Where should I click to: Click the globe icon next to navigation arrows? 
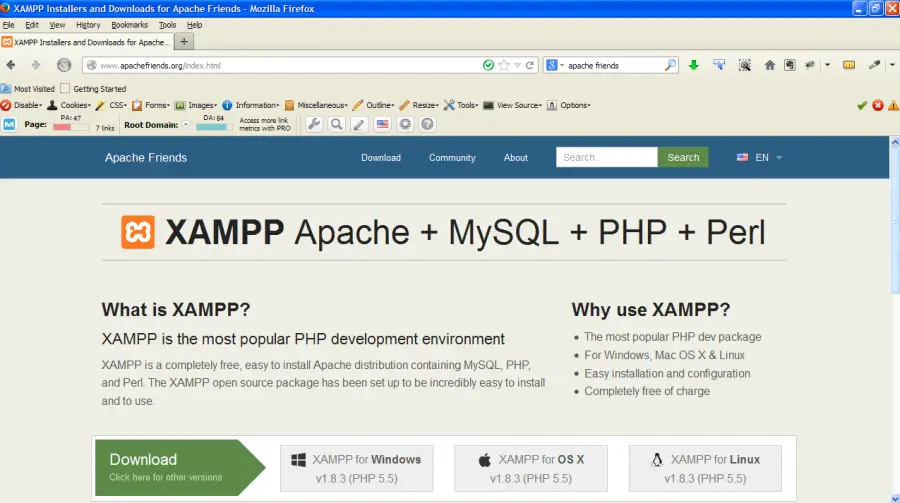click(64, 65)
